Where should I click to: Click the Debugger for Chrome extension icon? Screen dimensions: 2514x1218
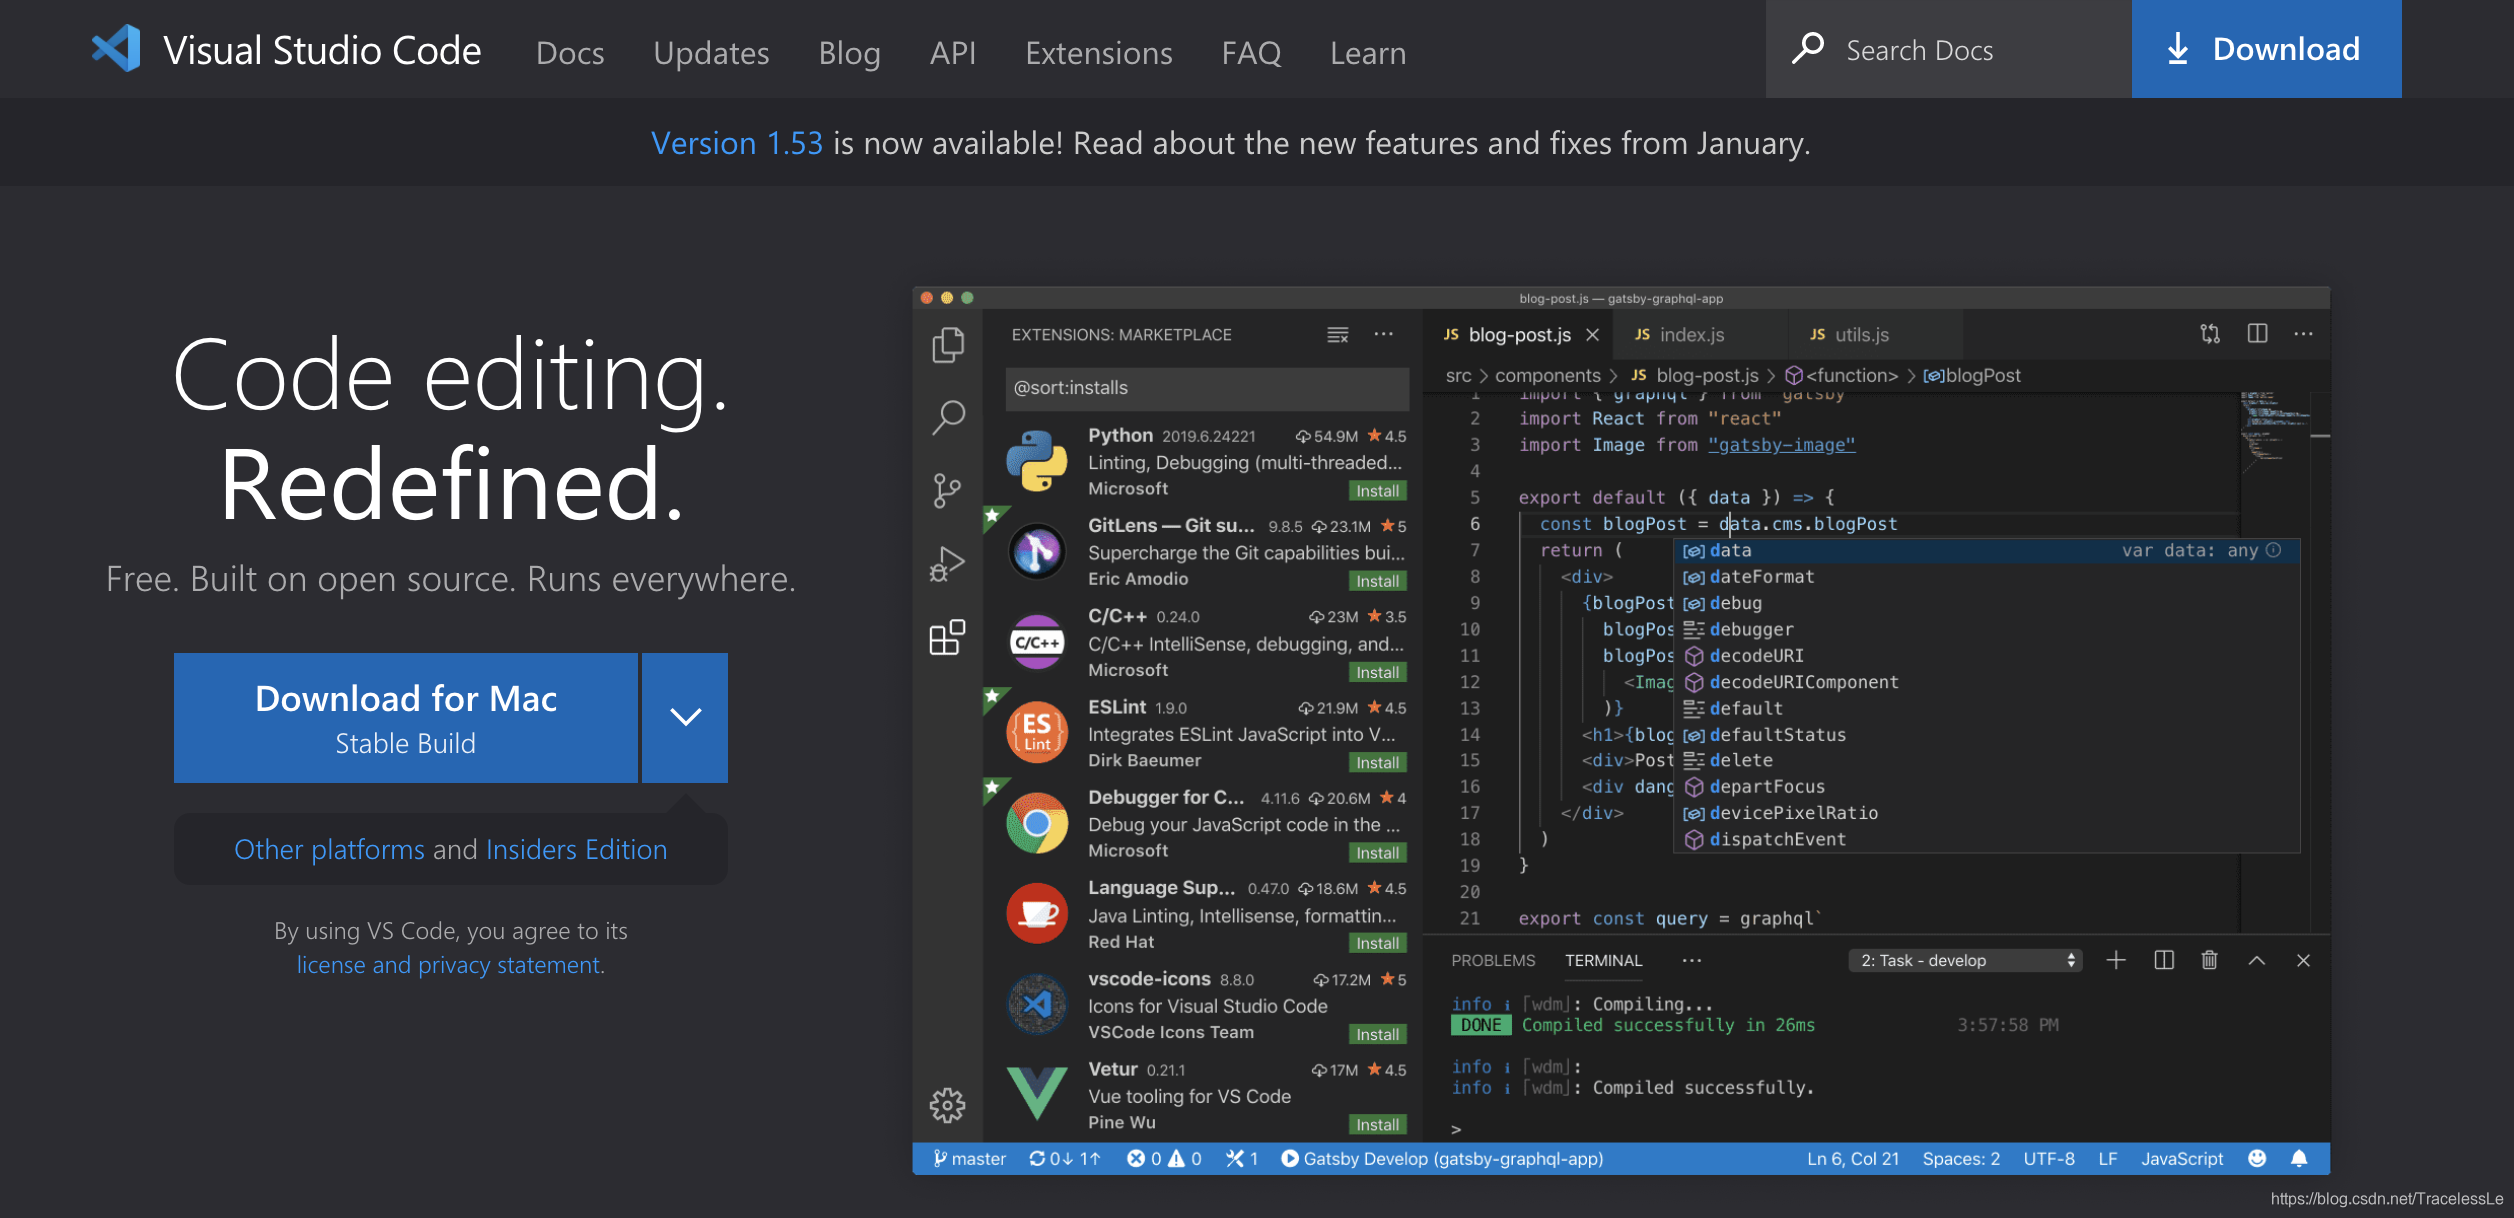1037,822
